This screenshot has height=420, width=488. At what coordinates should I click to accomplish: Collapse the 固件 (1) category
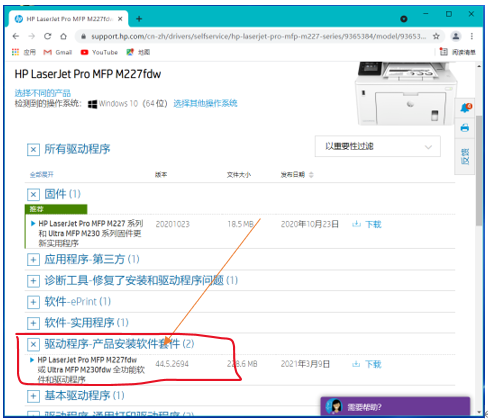33,194
